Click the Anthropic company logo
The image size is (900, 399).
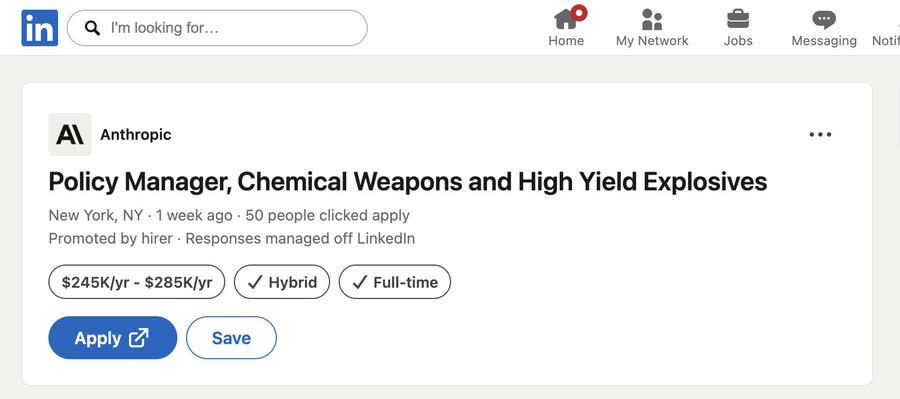pos(69,134)
